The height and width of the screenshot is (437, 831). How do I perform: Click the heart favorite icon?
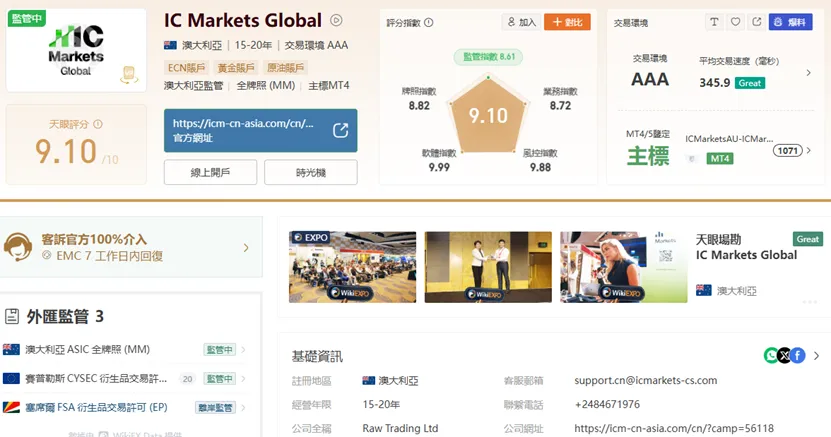[x=735, y=22]
